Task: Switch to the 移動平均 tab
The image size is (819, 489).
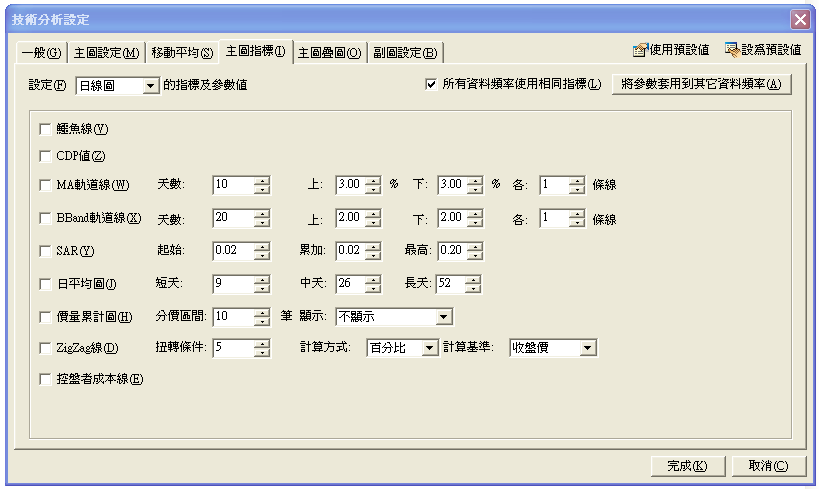Action: 181,52
